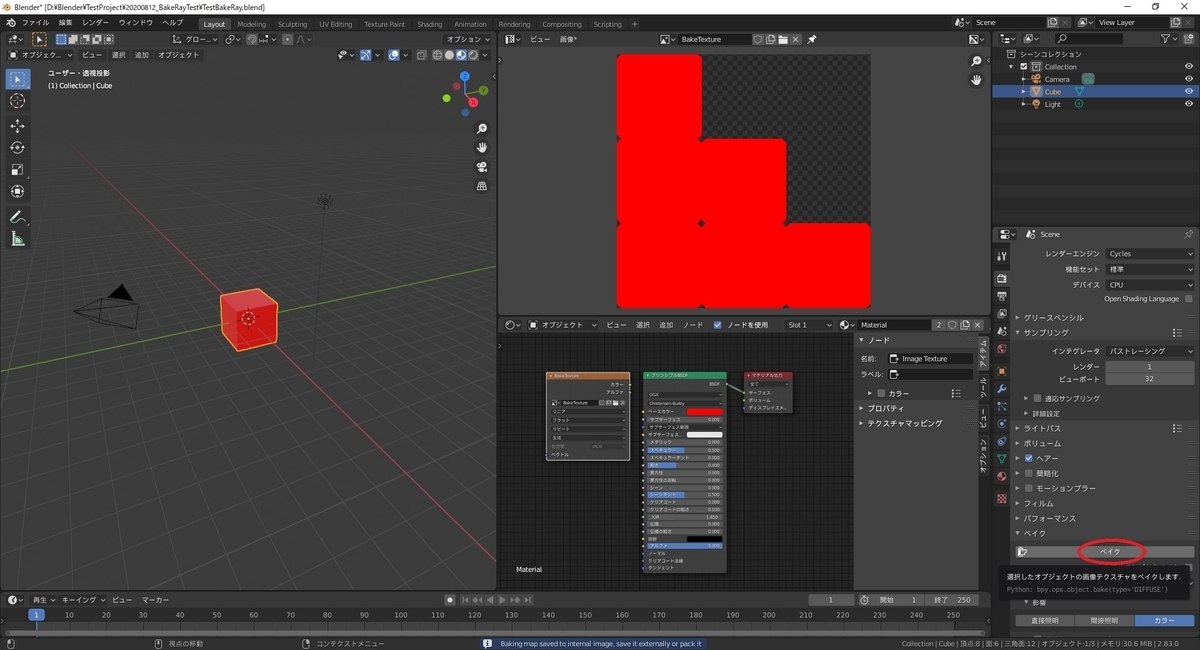Open the Tool (ツール) sidebar tab in node editor
Viewport: 1200px width, 650px height.
click(983, 386)
